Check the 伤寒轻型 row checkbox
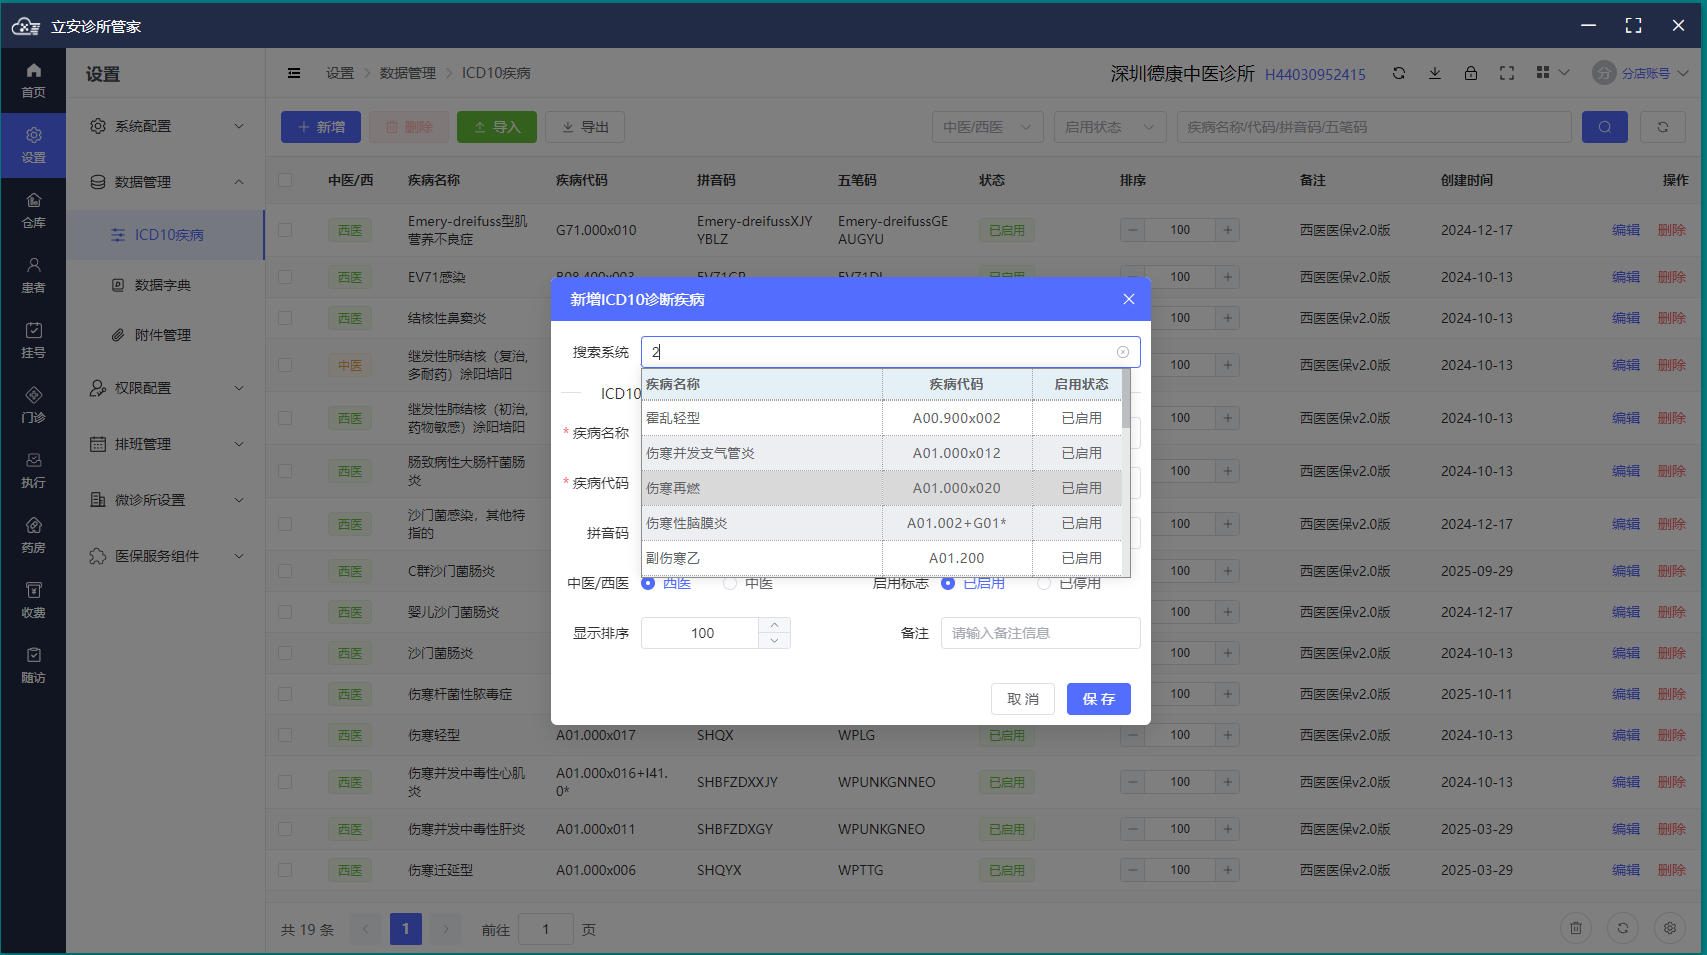Viewport: 1707px width, 955px height. 285,735
